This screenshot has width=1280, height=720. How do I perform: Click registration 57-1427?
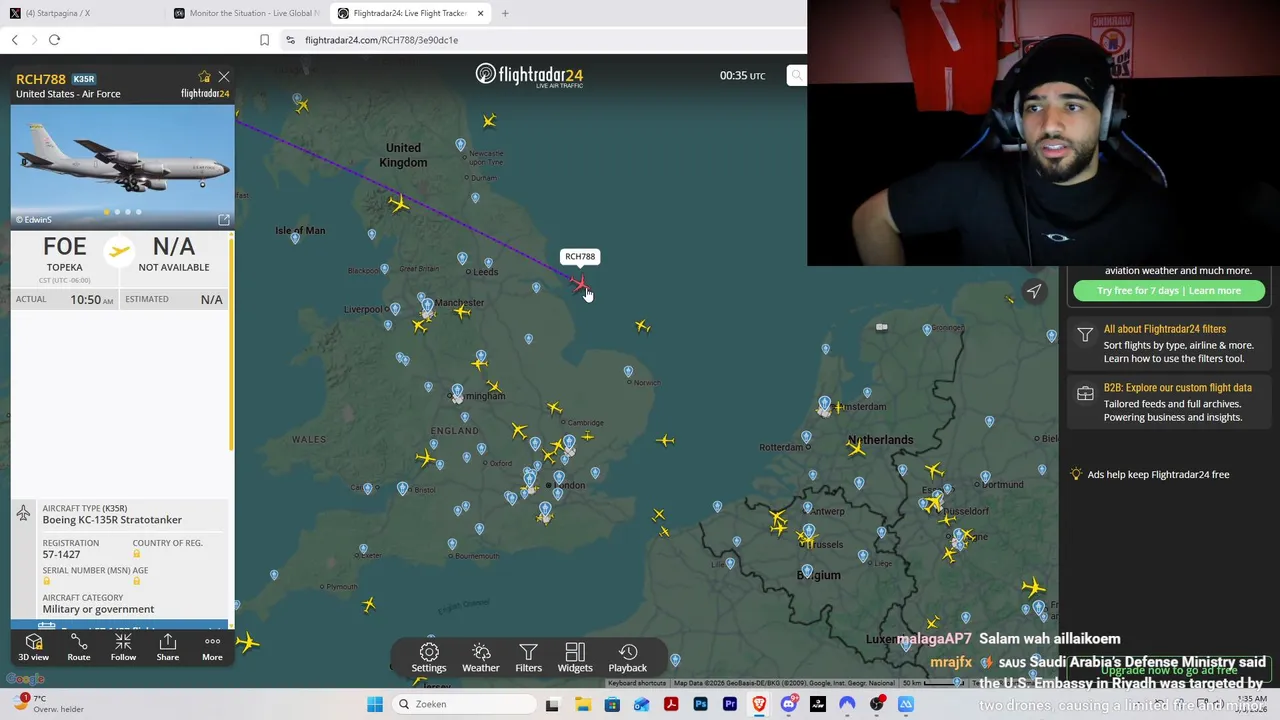point(61,554)
